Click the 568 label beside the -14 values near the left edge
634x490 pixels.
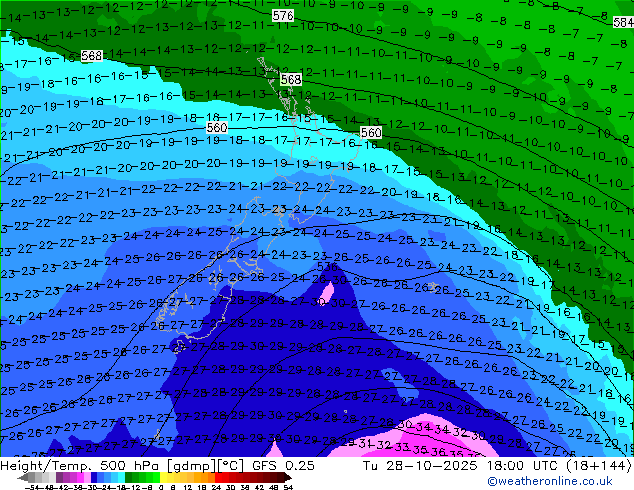pos(91,56)
